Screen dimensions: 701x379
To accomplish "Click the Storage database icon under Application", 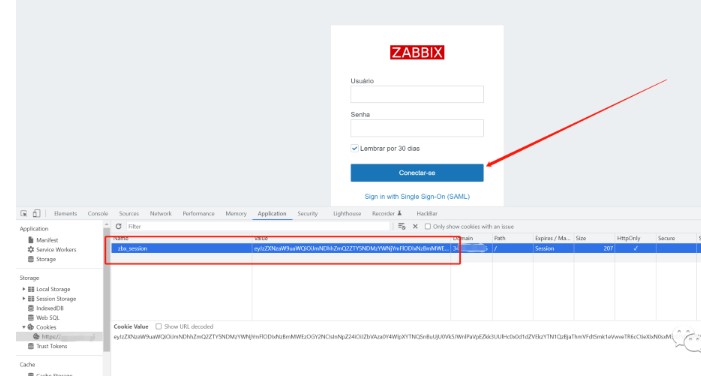I will (x=31, y=259).
